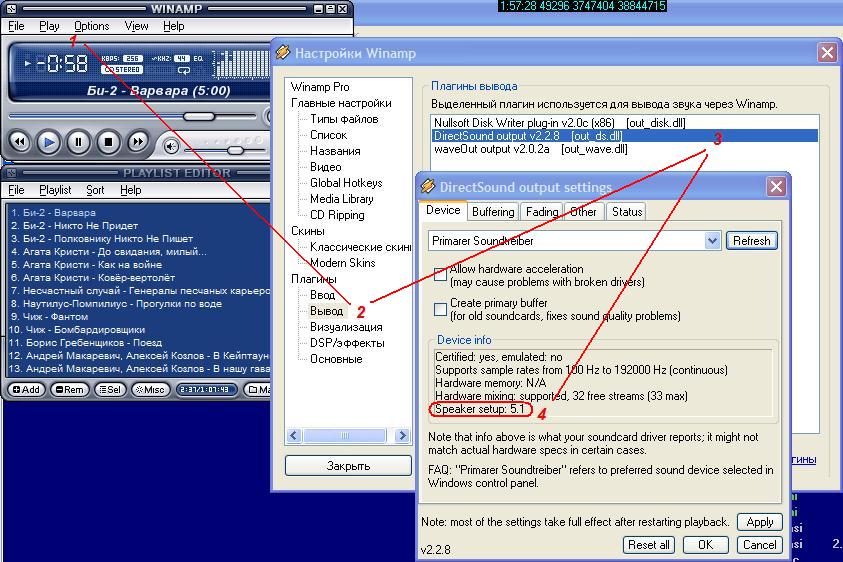Screen dimensions: 843x562
Task: Pause playback in the Winamp player
Action: click(78, 143)
